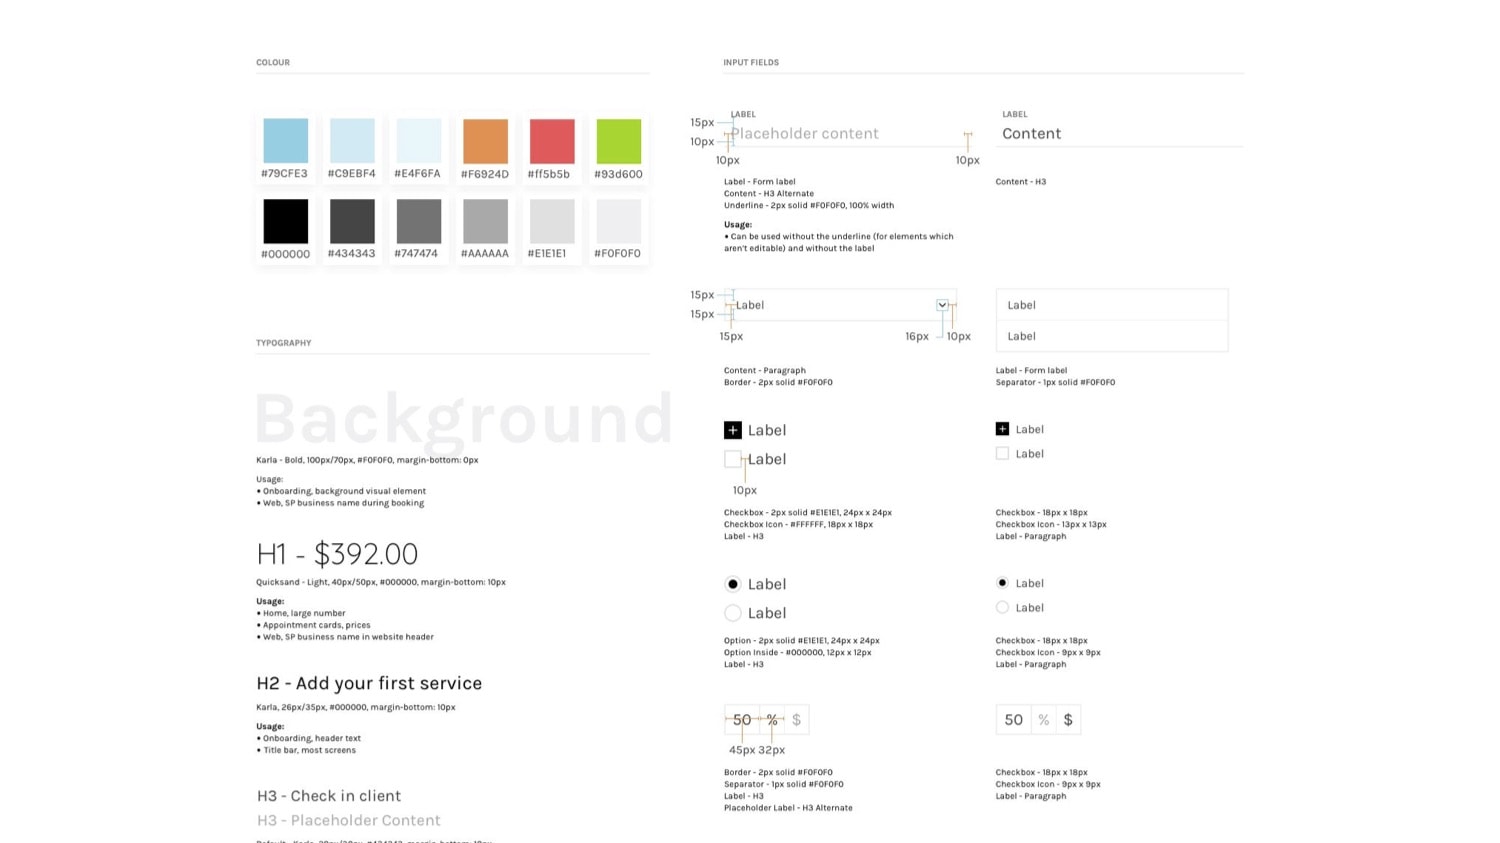Image resolution: width=1500 pixels, height=843 pixels.
Task: Click the Placeholder Label - H3 Alternate note
Action: coord(788,808)
